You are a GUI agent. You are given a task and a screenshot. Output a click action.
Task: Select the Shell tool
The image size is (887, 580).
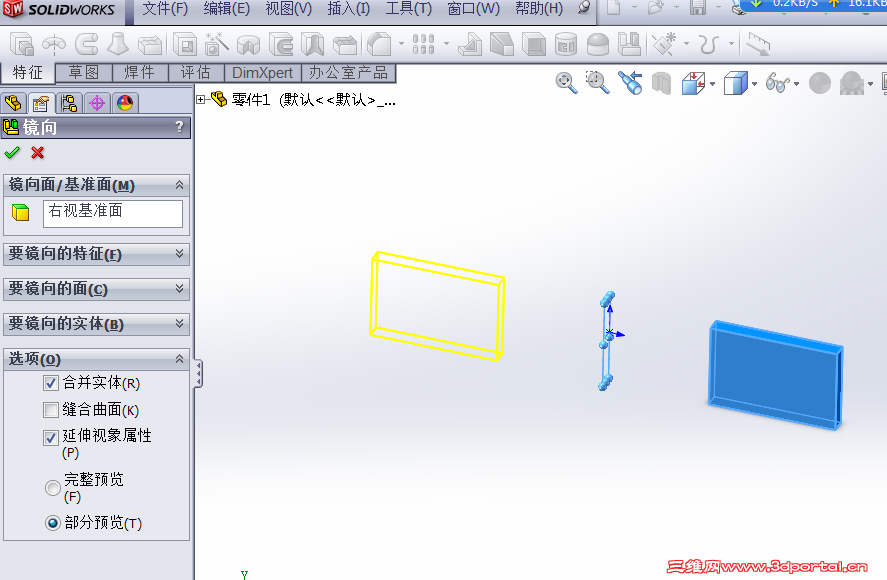coord(533,44)
